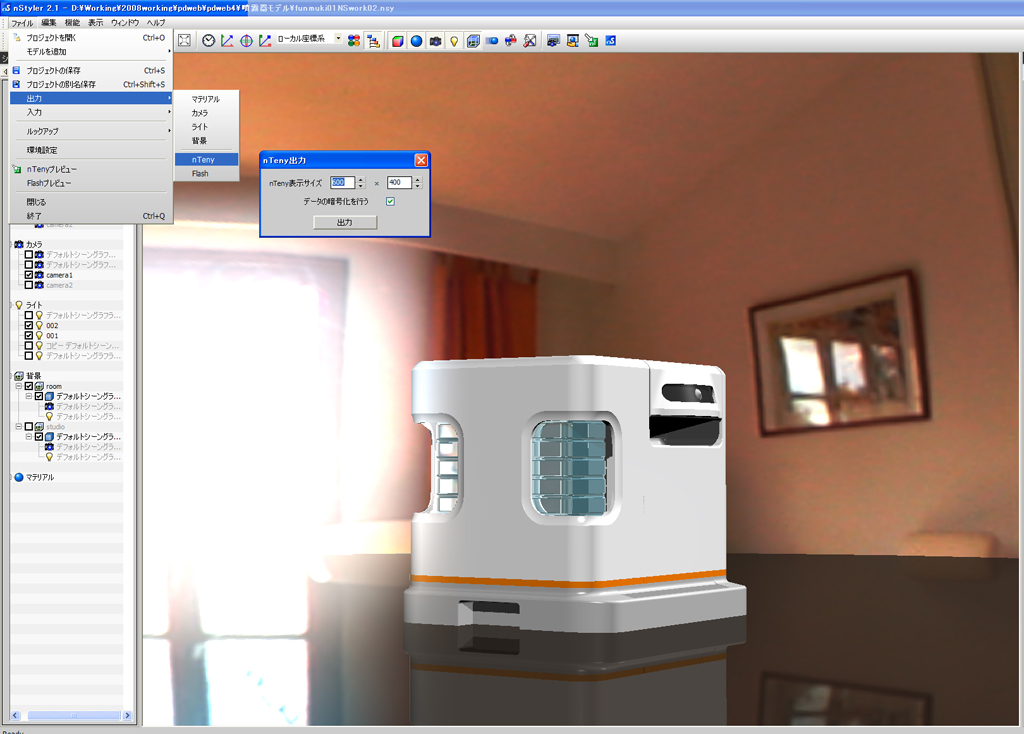The image size is (1024, 734).
Task: Click the fit-to-view frame toolbar icon
Action: tap(184, 41)
